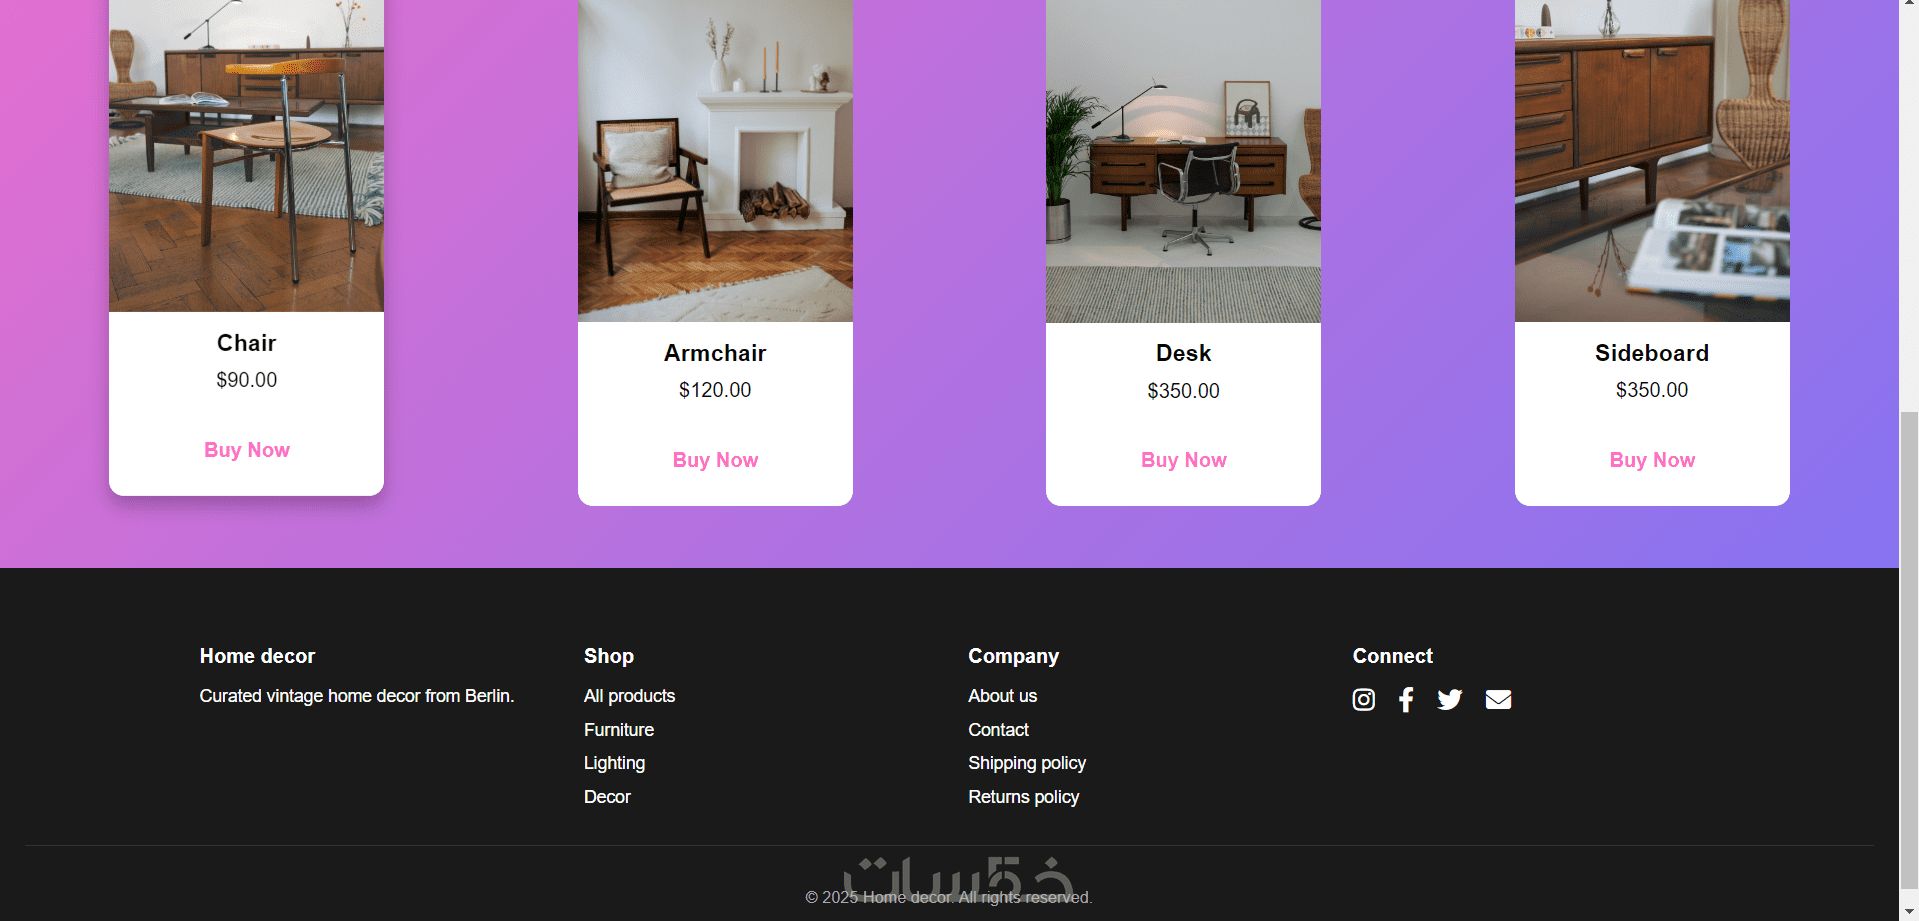
Task: View the Returns policy link
Action: (x=1023, y=797)
